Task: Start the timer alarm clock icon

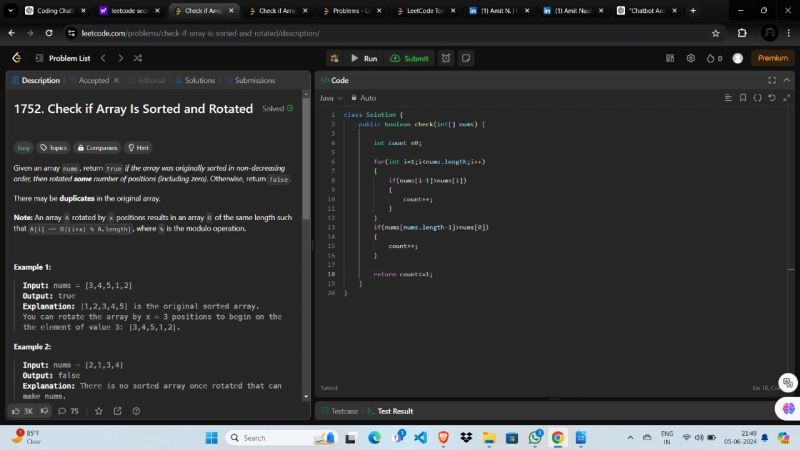Action: point(446,58)
